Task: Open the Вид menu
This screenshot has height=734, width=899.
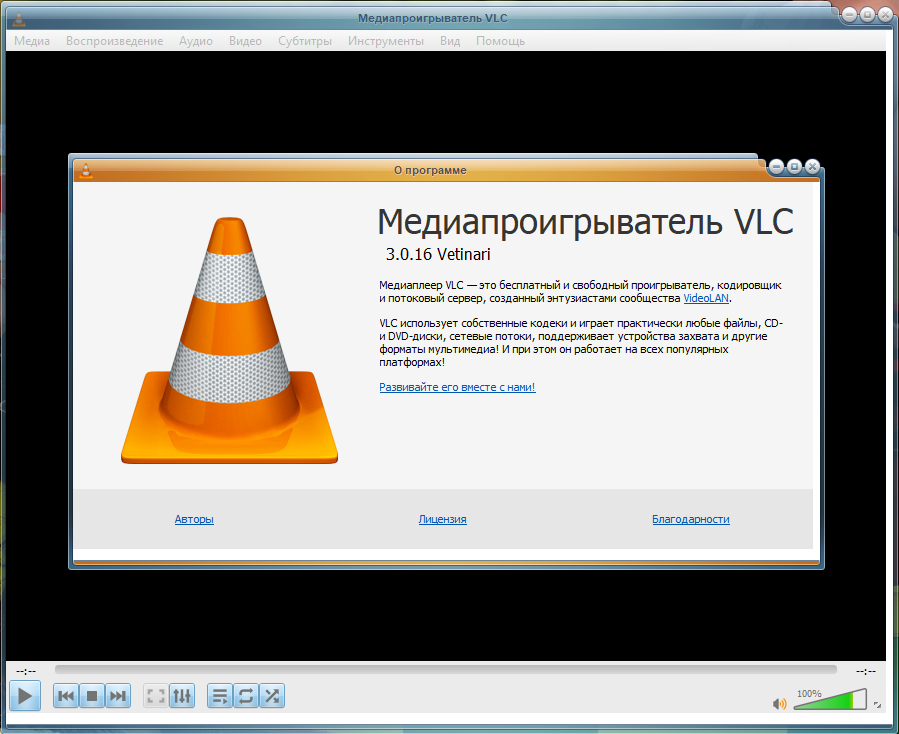Action: [450, 41]
